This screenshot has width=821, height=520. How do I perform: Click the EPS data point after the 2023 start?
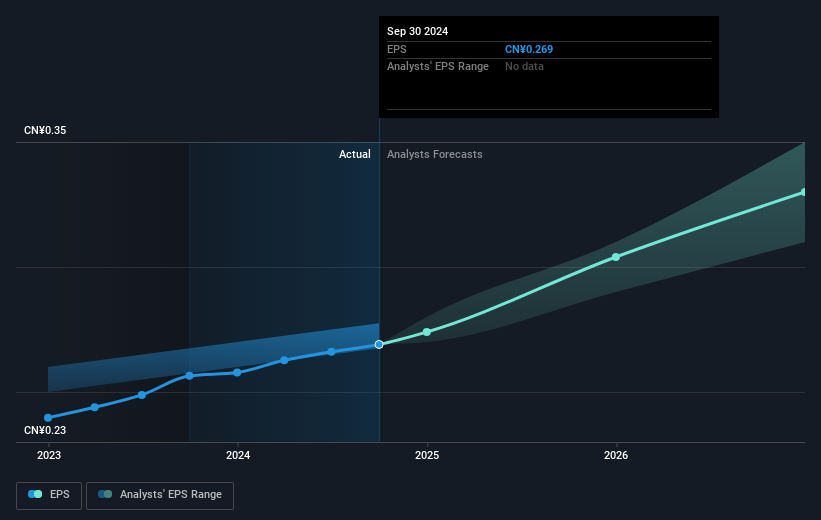click(x=95, y=407)
